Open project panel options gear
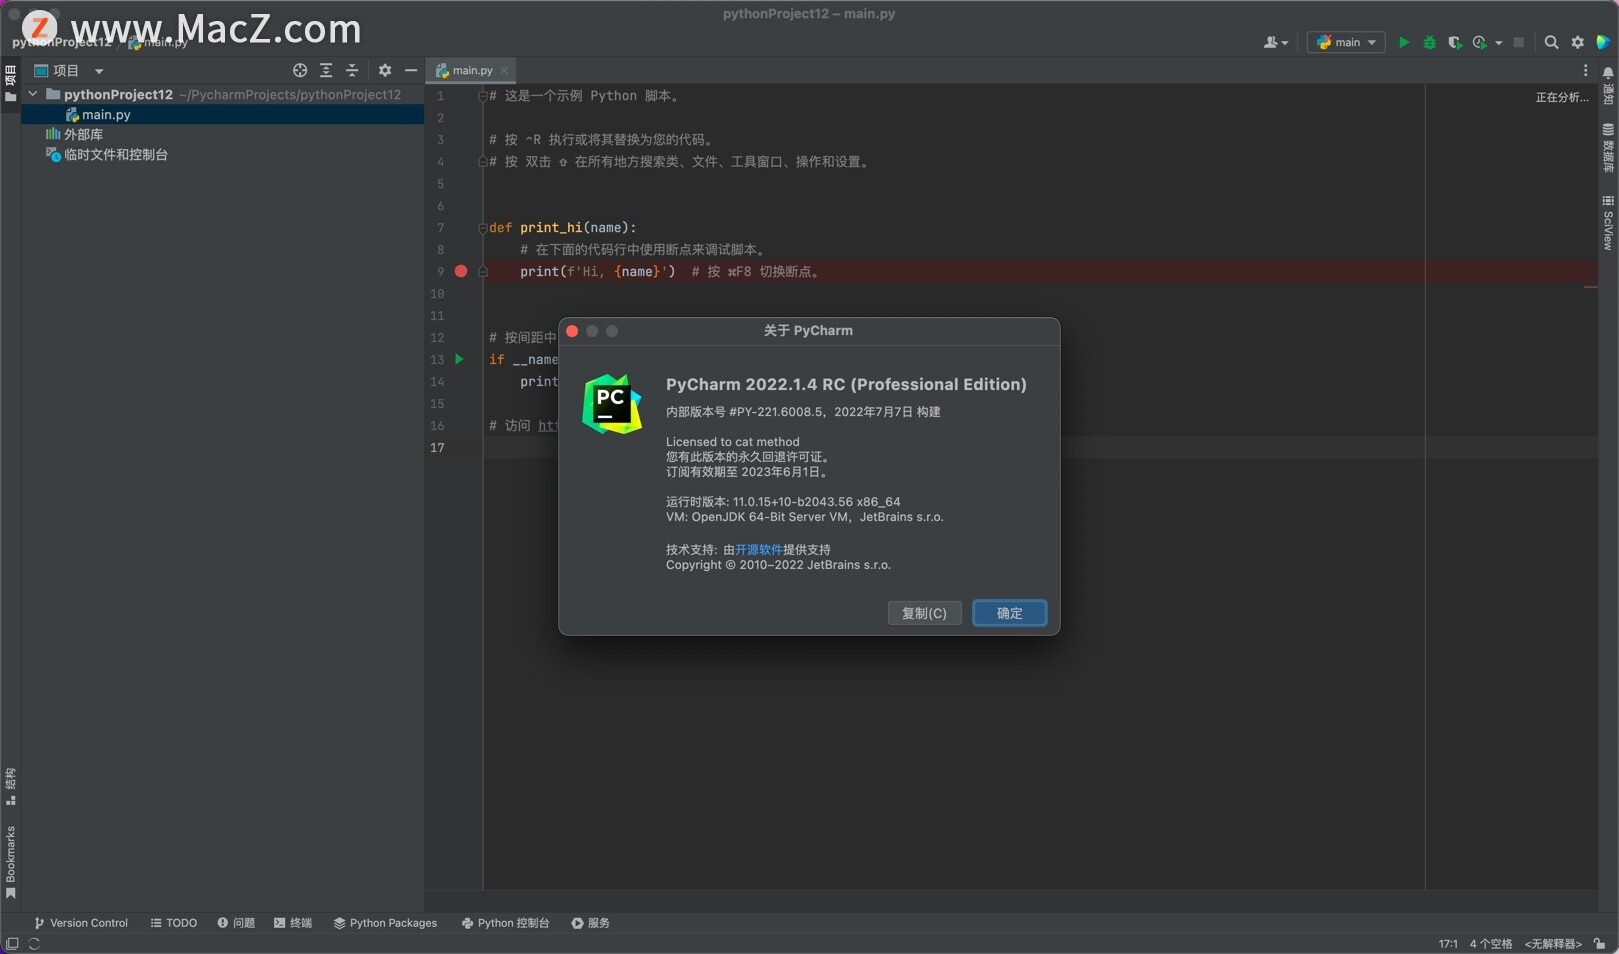The image size is (1619, 954). (x=385, y=70)
